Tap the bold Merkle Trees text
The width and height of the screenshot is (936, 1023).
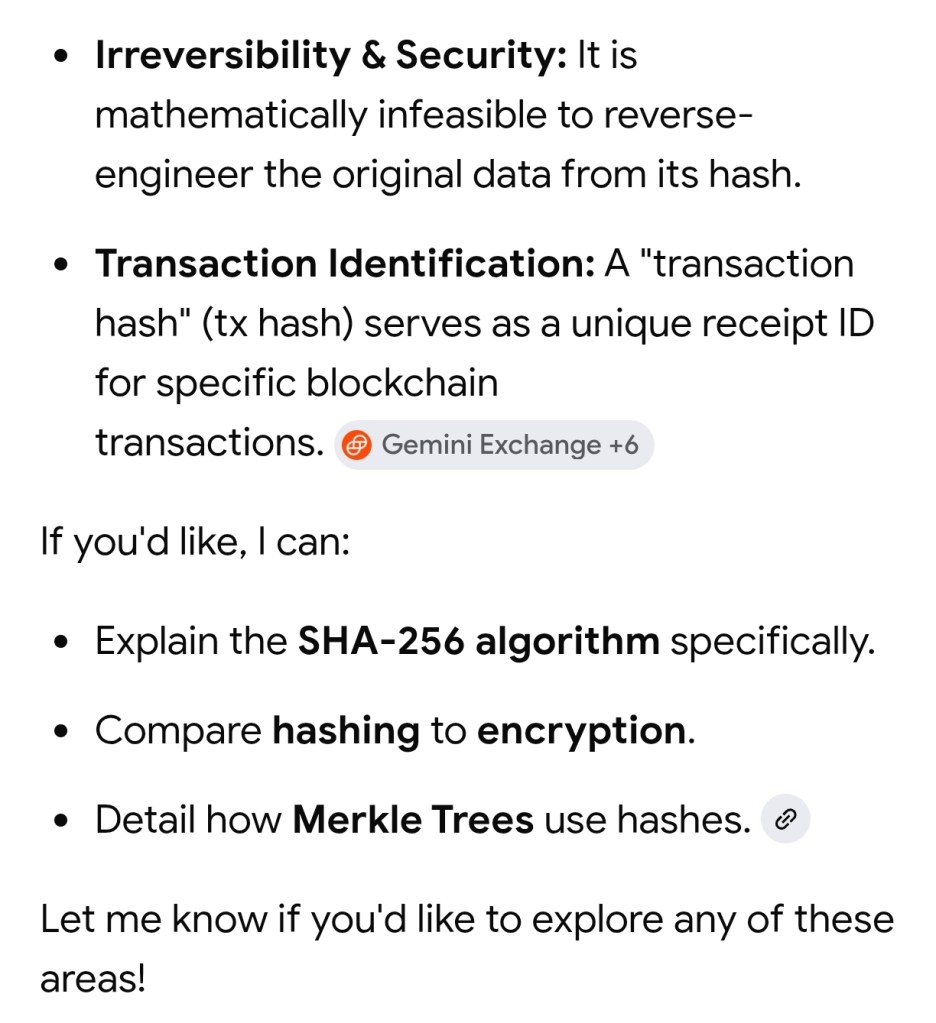pos(413,820)
